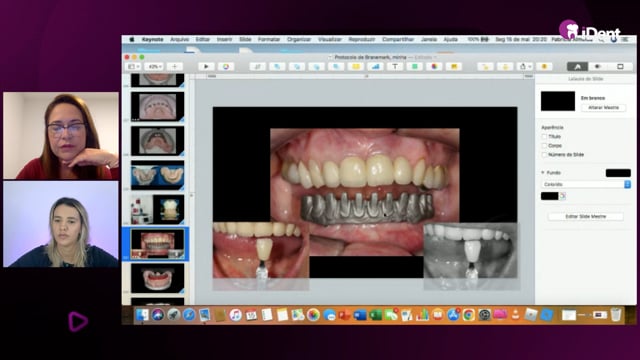The image size is (640, 360).
Task: Open the Animate inspector icon
Action: [x=598, y=67]
